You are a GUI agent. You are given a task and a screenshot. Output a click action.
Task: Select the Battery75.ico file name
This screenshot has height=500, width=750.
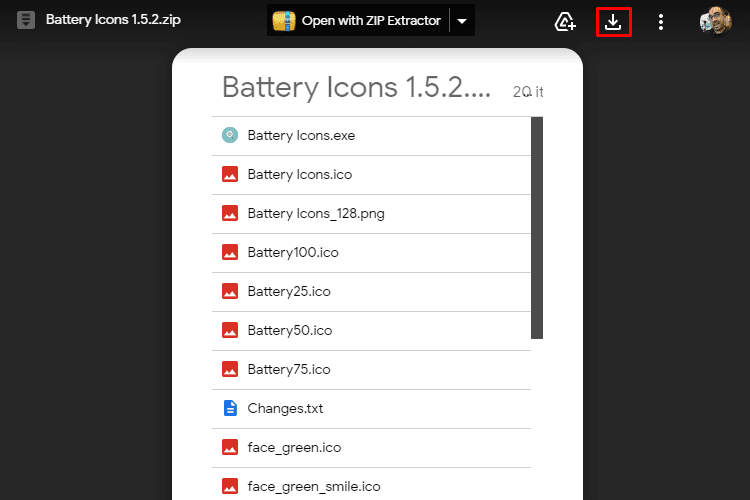[x=289, y=369]
